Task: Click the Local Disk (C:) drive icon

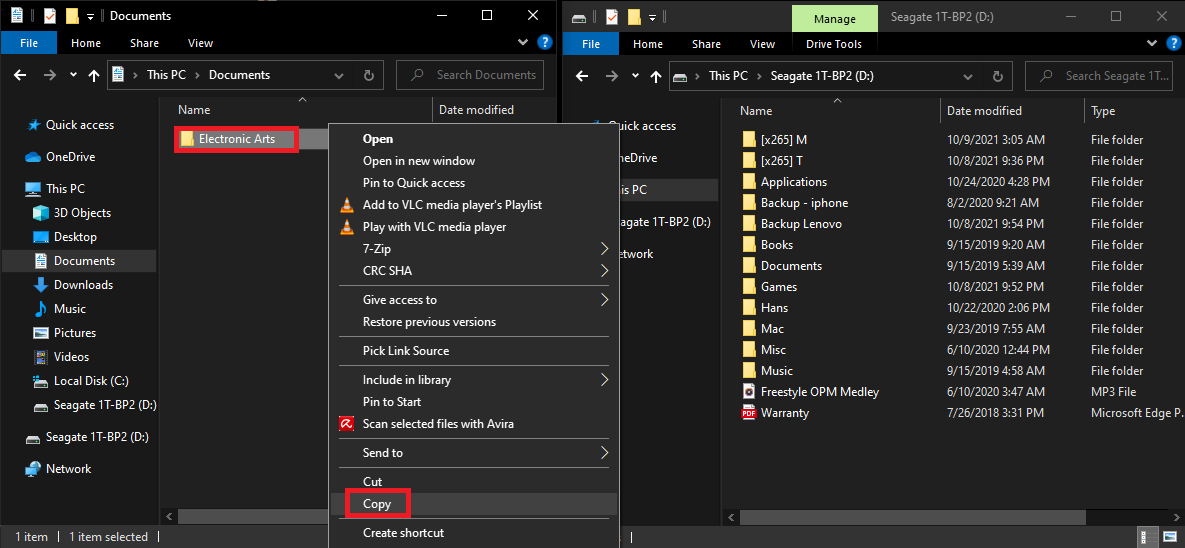Action: coord(41,381)
